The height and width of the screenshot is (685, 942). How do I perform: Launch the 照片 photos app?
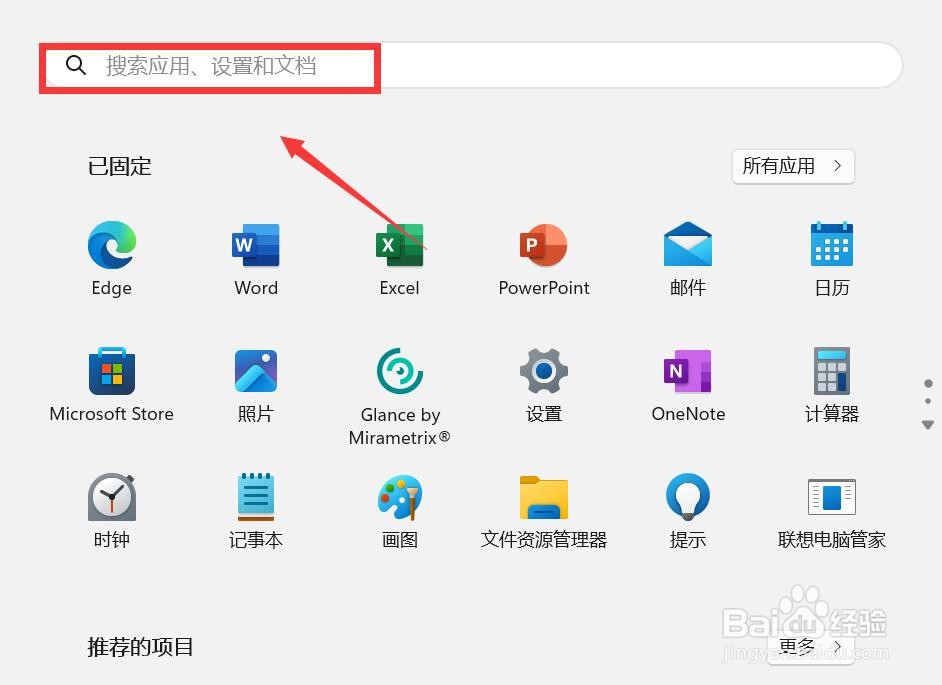pos(256,385)
